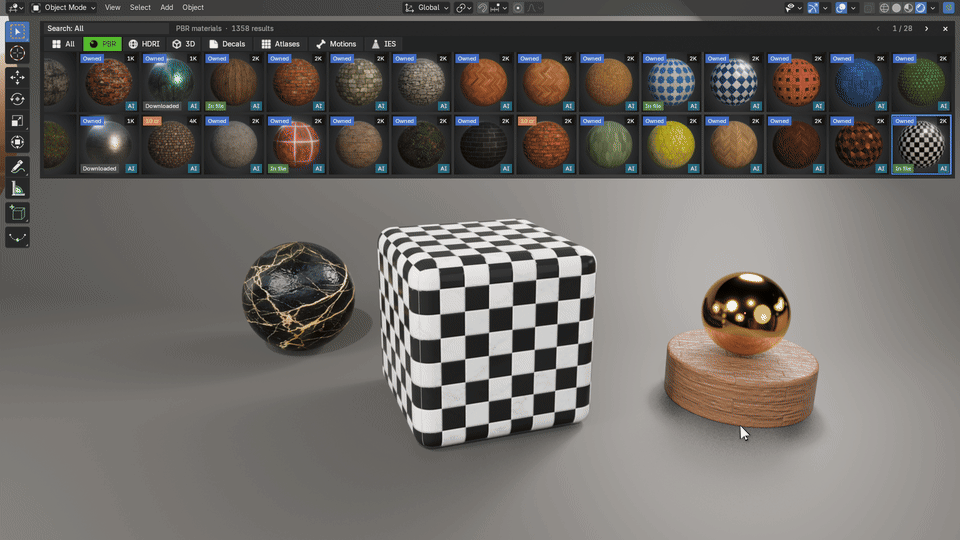This screenshot has width=960, height=540.
Task: Click '1358 results' count text
Action: 252,29
